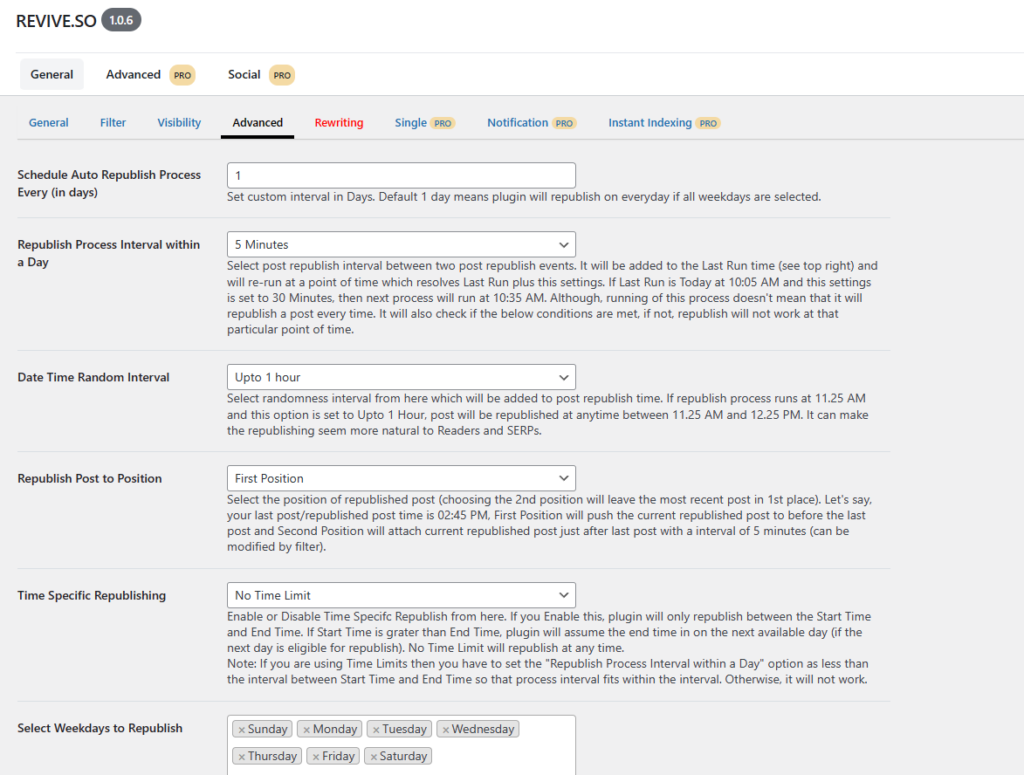The image size is (1024, 775).
Task: Open the Visibility sub-tab
Action: point(179,123)
